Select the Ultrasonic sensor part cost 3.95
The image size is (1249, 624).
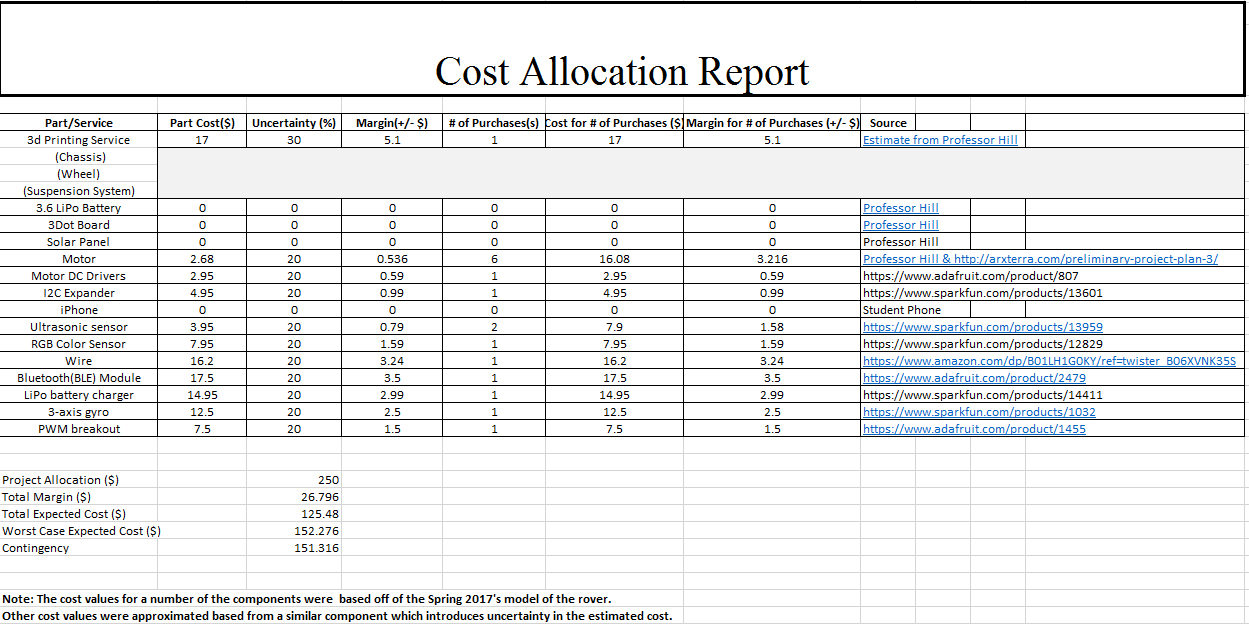point(202,327)
